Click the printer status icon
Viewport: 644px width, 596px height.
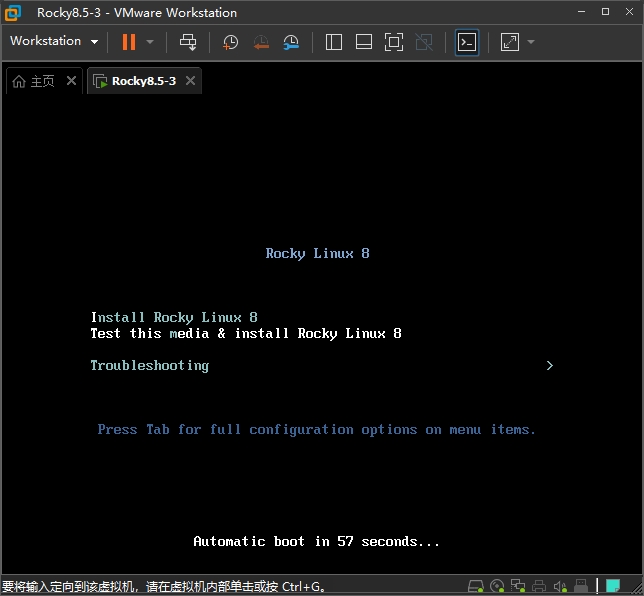click(539, 586)
